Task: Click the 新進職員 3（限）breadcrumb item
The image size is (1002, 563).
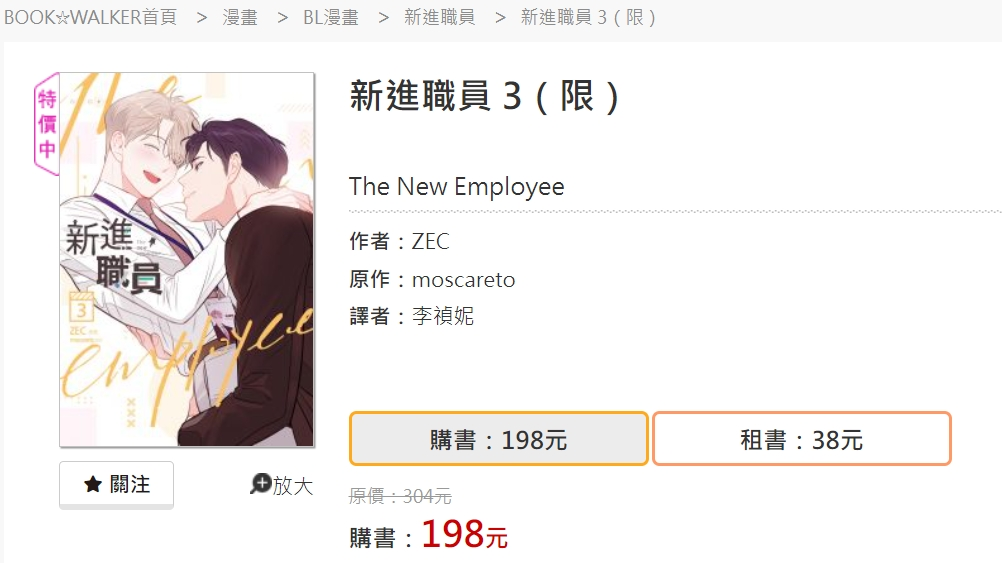Action: pos(588,17)
